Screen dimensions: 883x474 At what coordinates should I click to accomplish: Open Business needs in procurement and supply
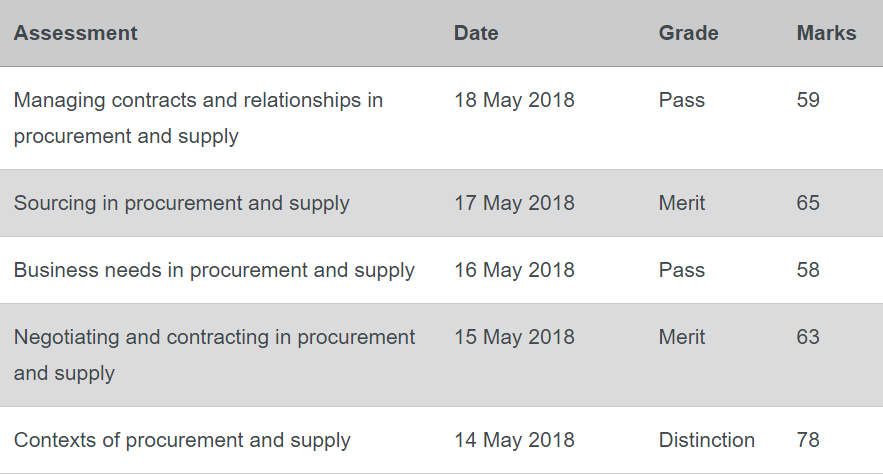tap(214, 270)
